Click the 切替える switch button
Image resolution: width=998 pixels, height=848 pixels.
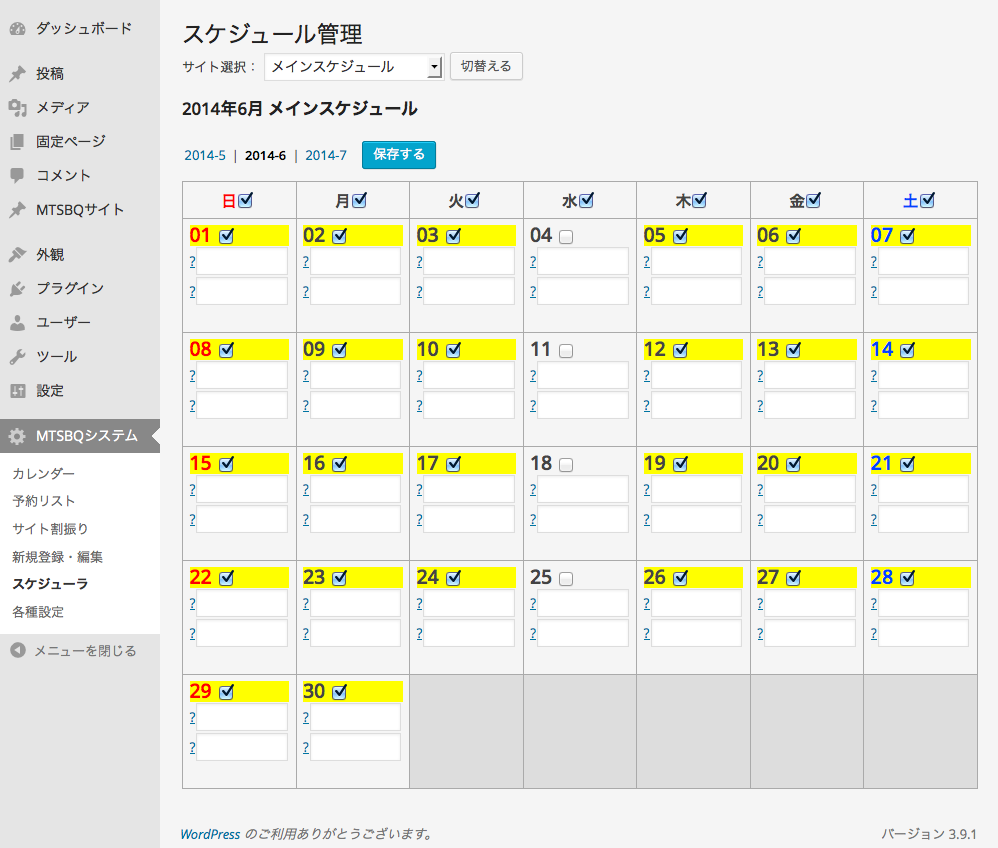pyautogui.click(x=486, y=66)
